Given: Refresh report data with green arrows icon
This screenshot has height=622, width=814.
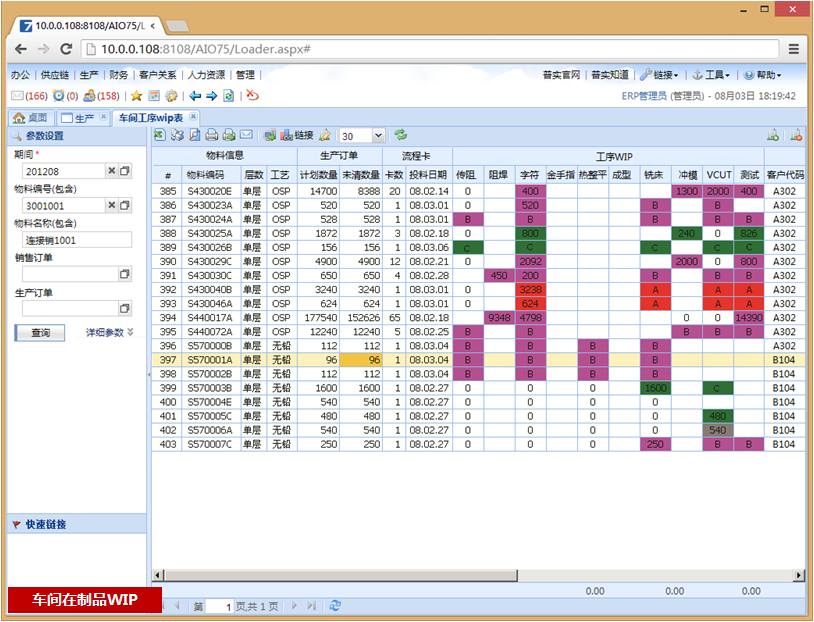Looking at the screenshot, I should 400,135.
